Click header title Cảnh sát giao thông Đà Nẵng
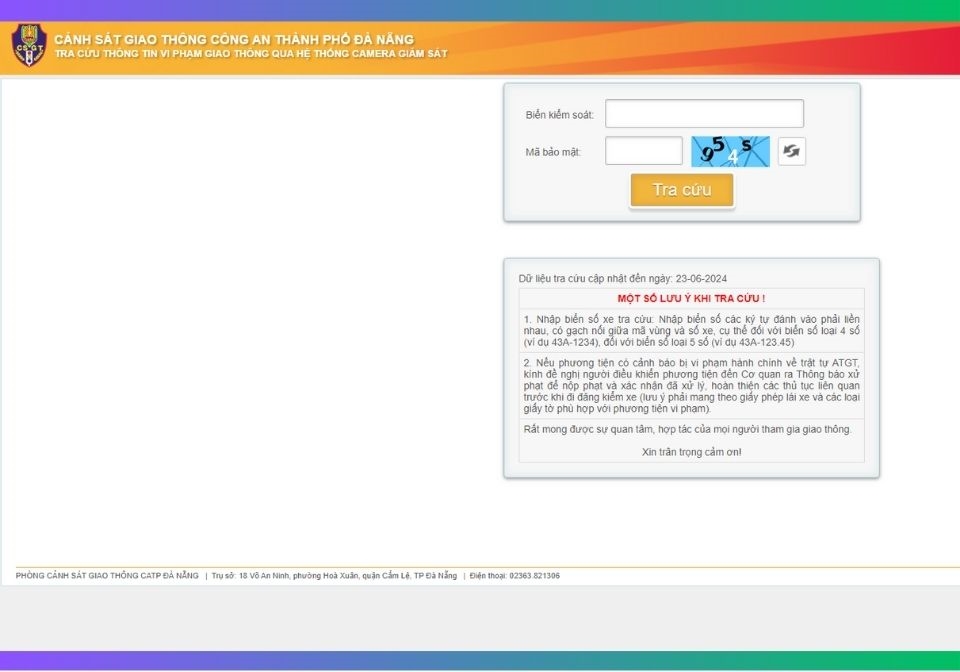 [234, 39]
